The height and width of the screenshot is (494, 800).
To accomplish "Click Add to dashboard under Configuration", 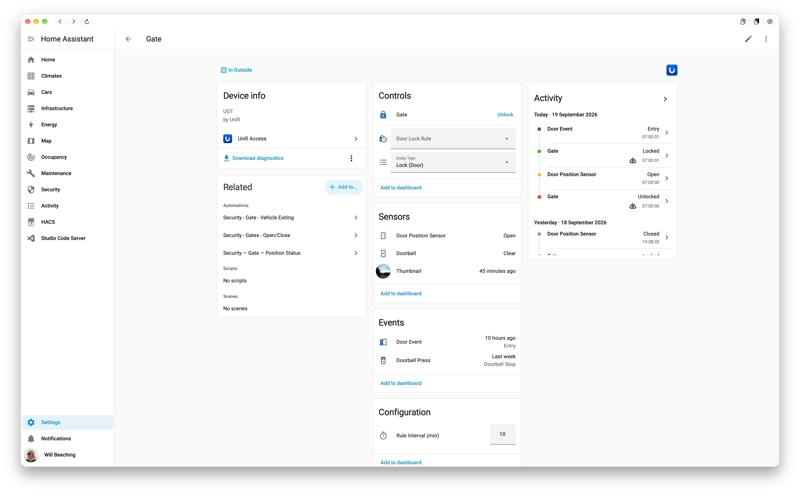I will coord(401,462).
